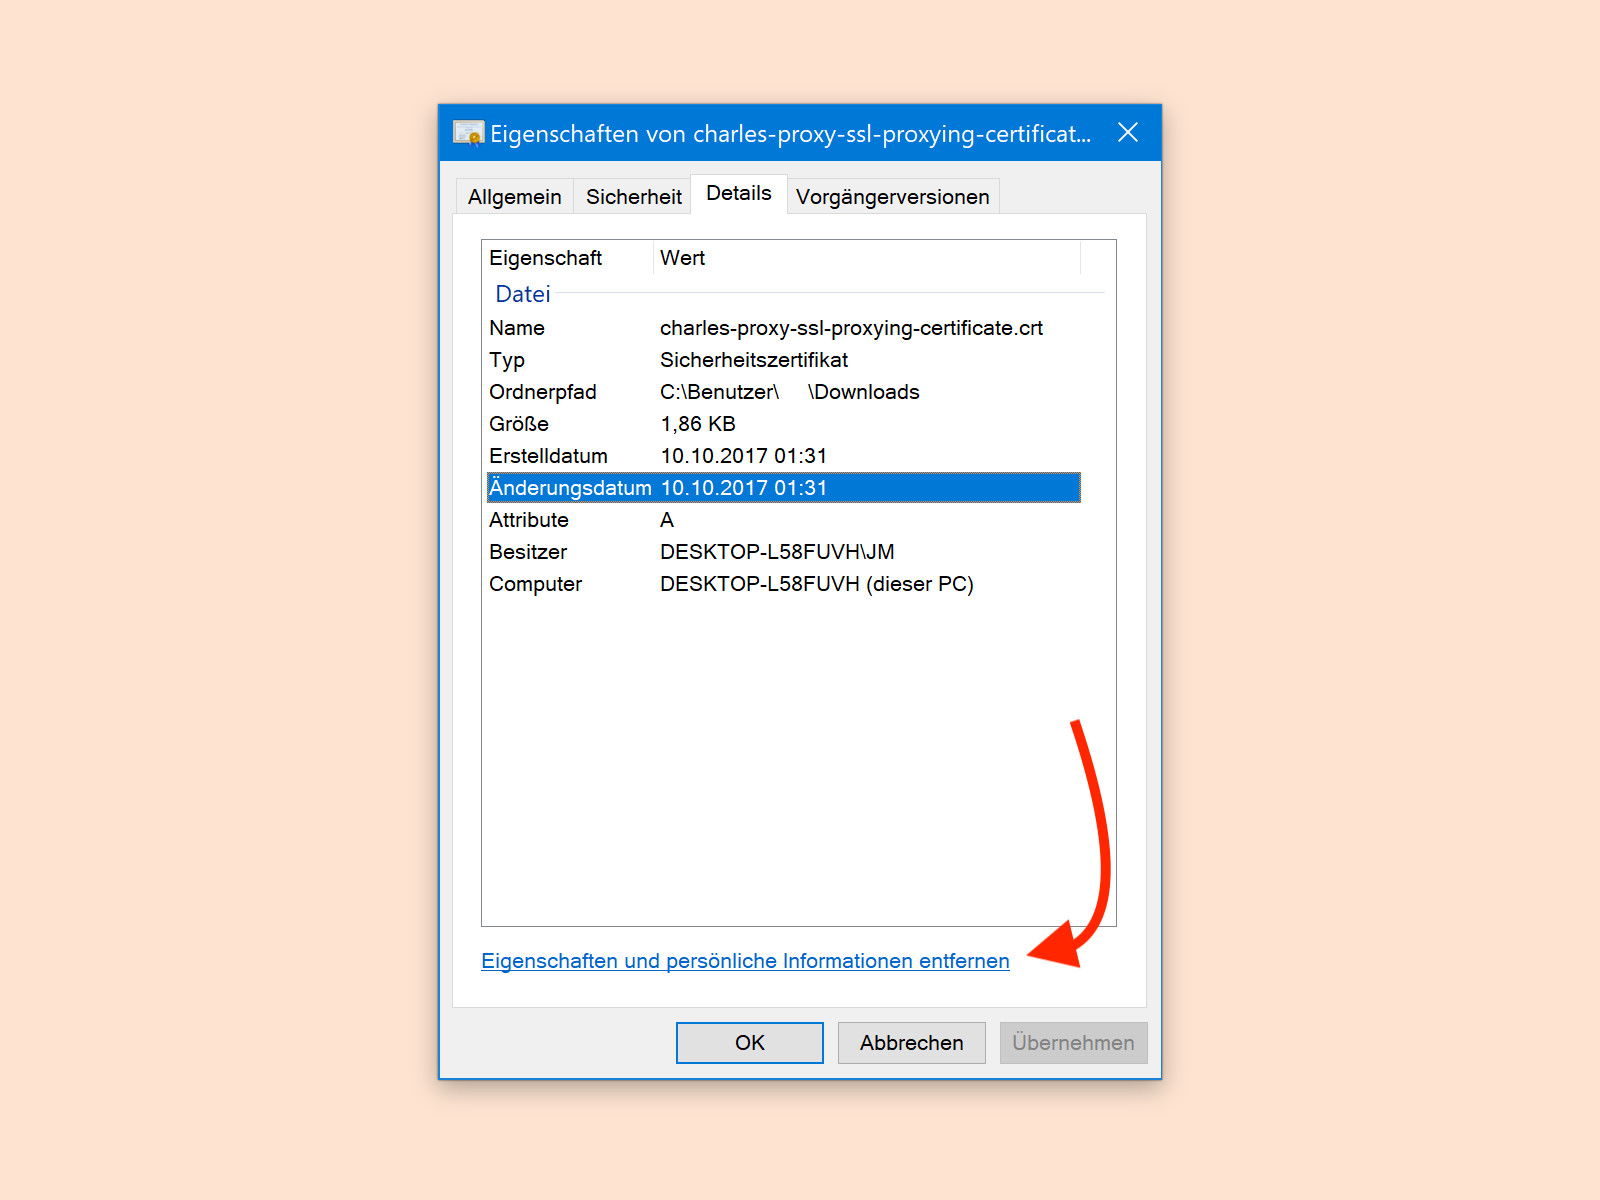Select the Attribute property row
Screen dimensions: 1600x1200
(x=783, y=520)
